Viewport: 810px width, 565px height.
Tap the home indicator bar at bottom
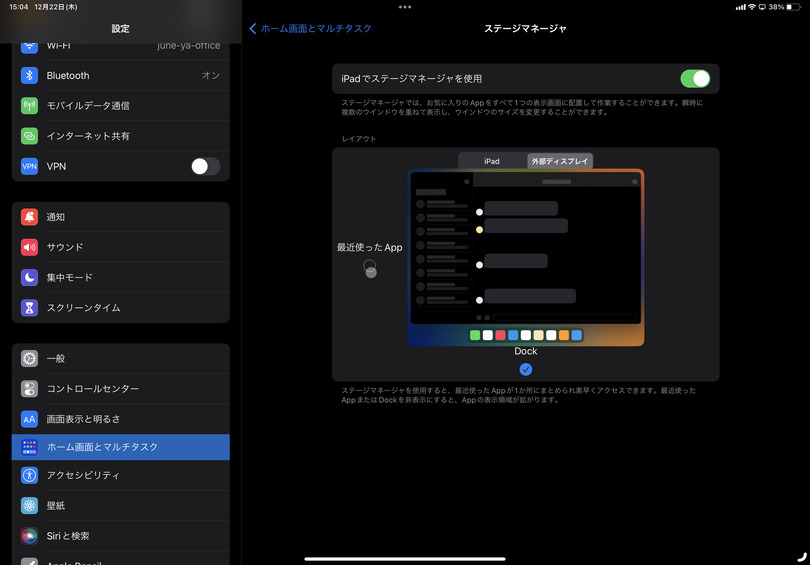click(405, 559)
